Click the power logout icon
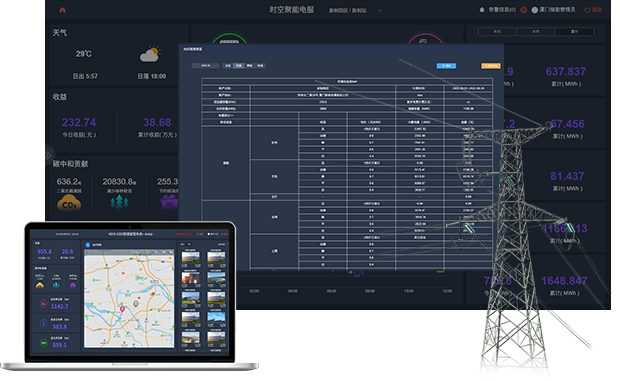This screenshot has width=620, height=381. point(587,10)
